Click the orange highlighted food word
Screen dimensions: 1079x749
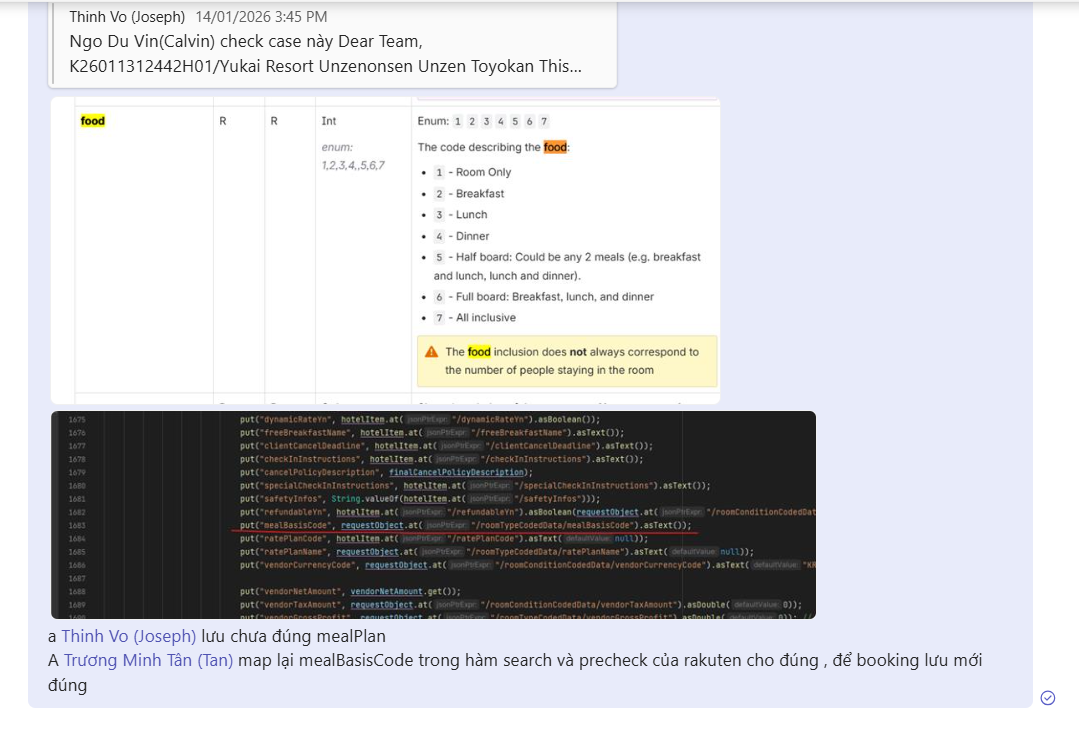[555, 147]
